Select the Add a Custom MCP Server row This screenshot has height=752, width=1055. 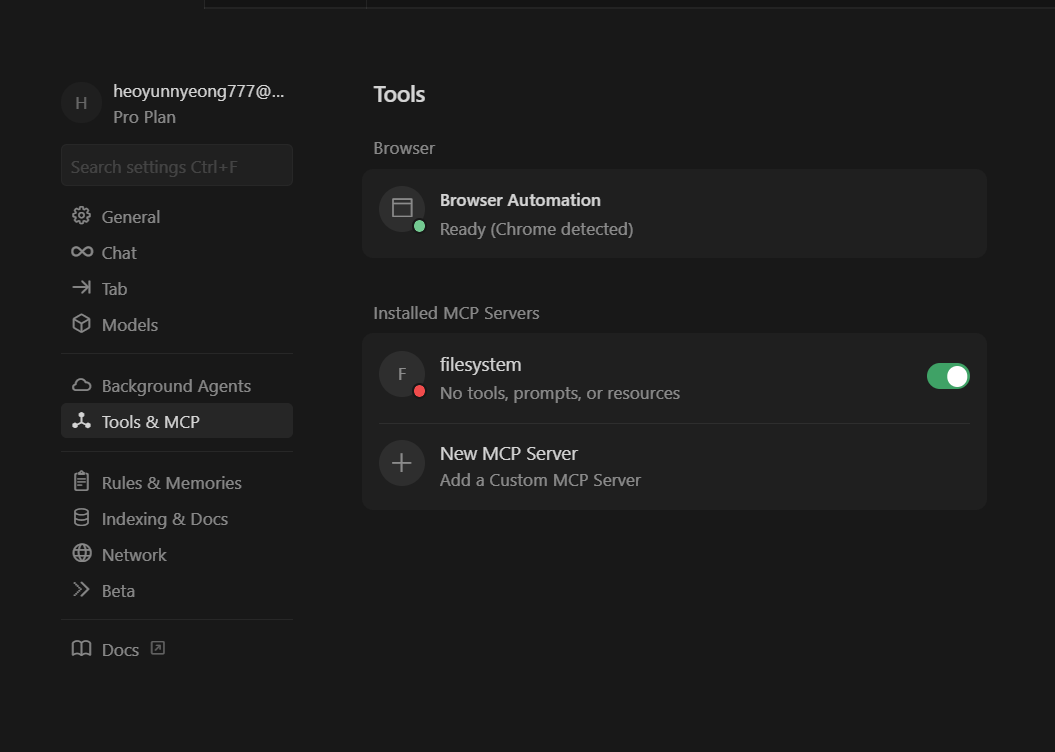pos(540,480)
